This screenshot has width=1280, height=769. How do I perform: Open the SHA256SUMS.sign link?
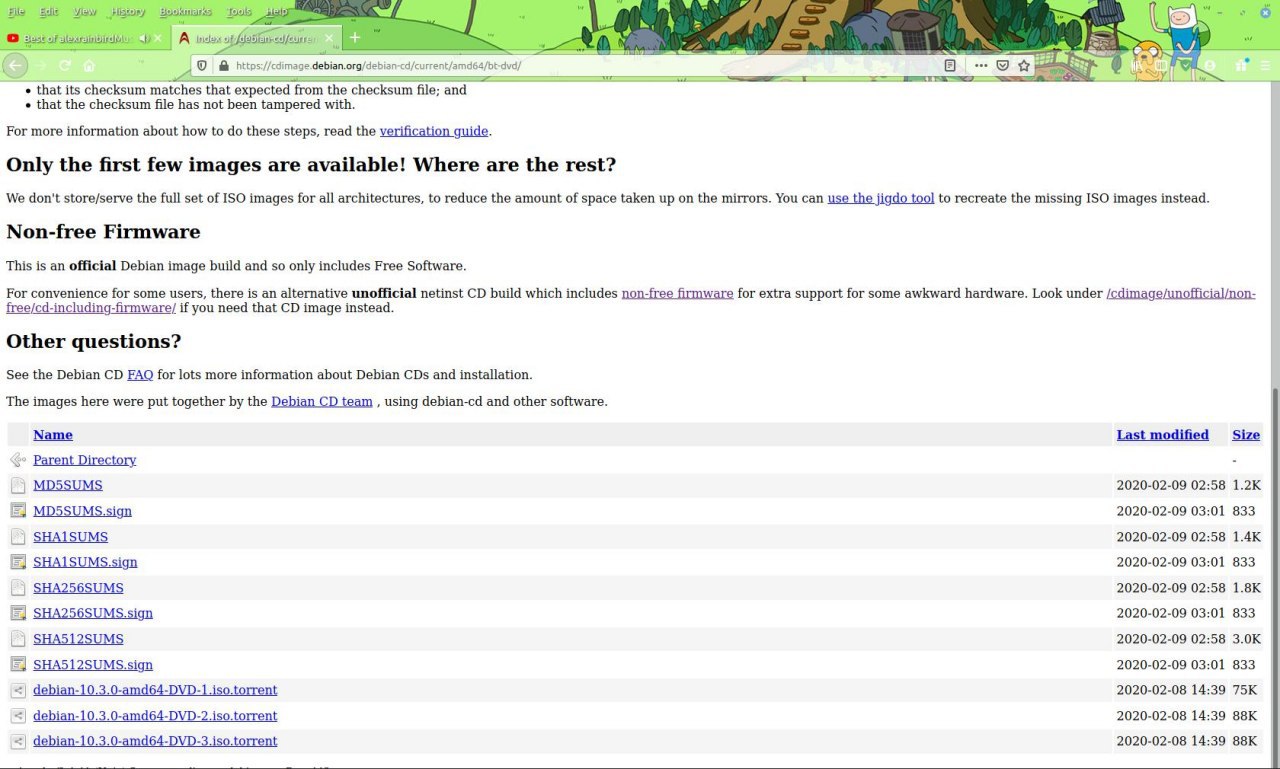point(93,613)
